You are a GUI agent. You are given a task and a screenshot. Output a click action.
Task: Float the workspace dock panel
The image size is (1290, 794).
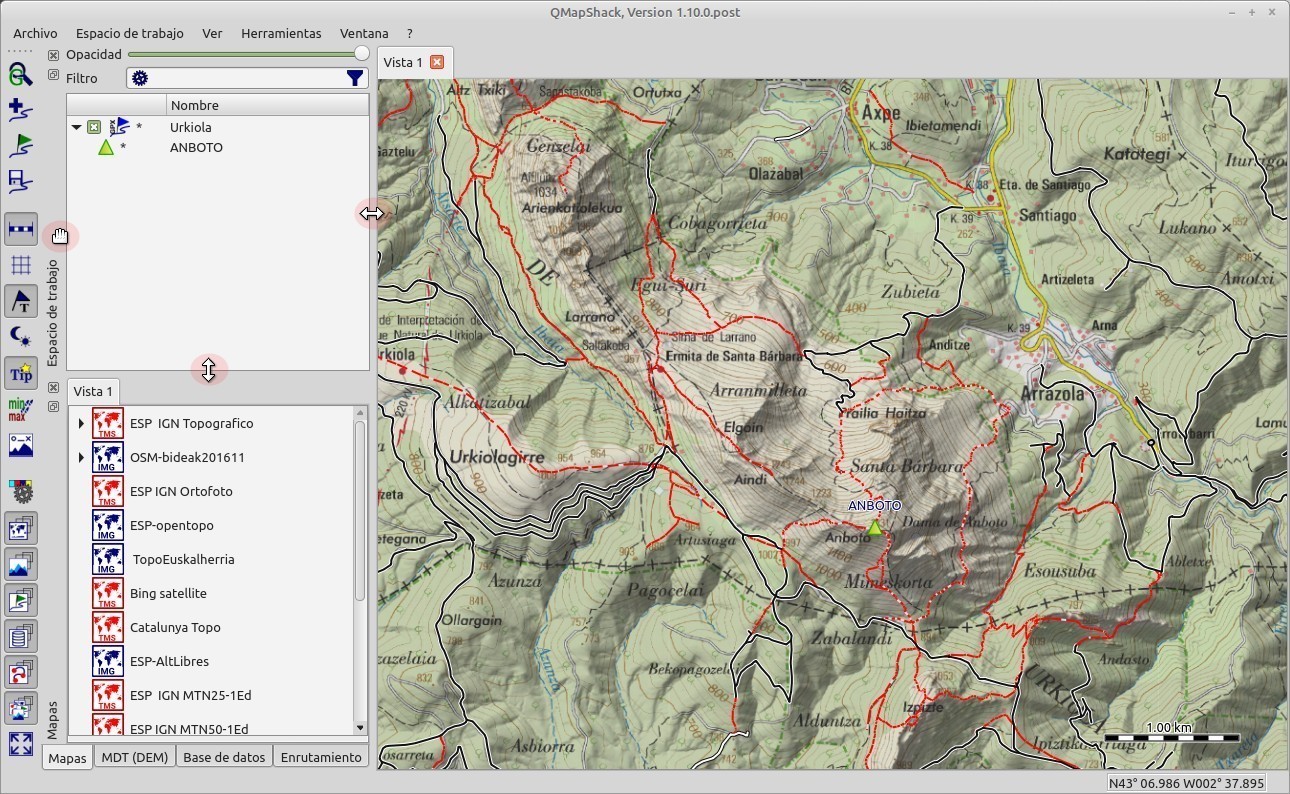coord(54,74)
